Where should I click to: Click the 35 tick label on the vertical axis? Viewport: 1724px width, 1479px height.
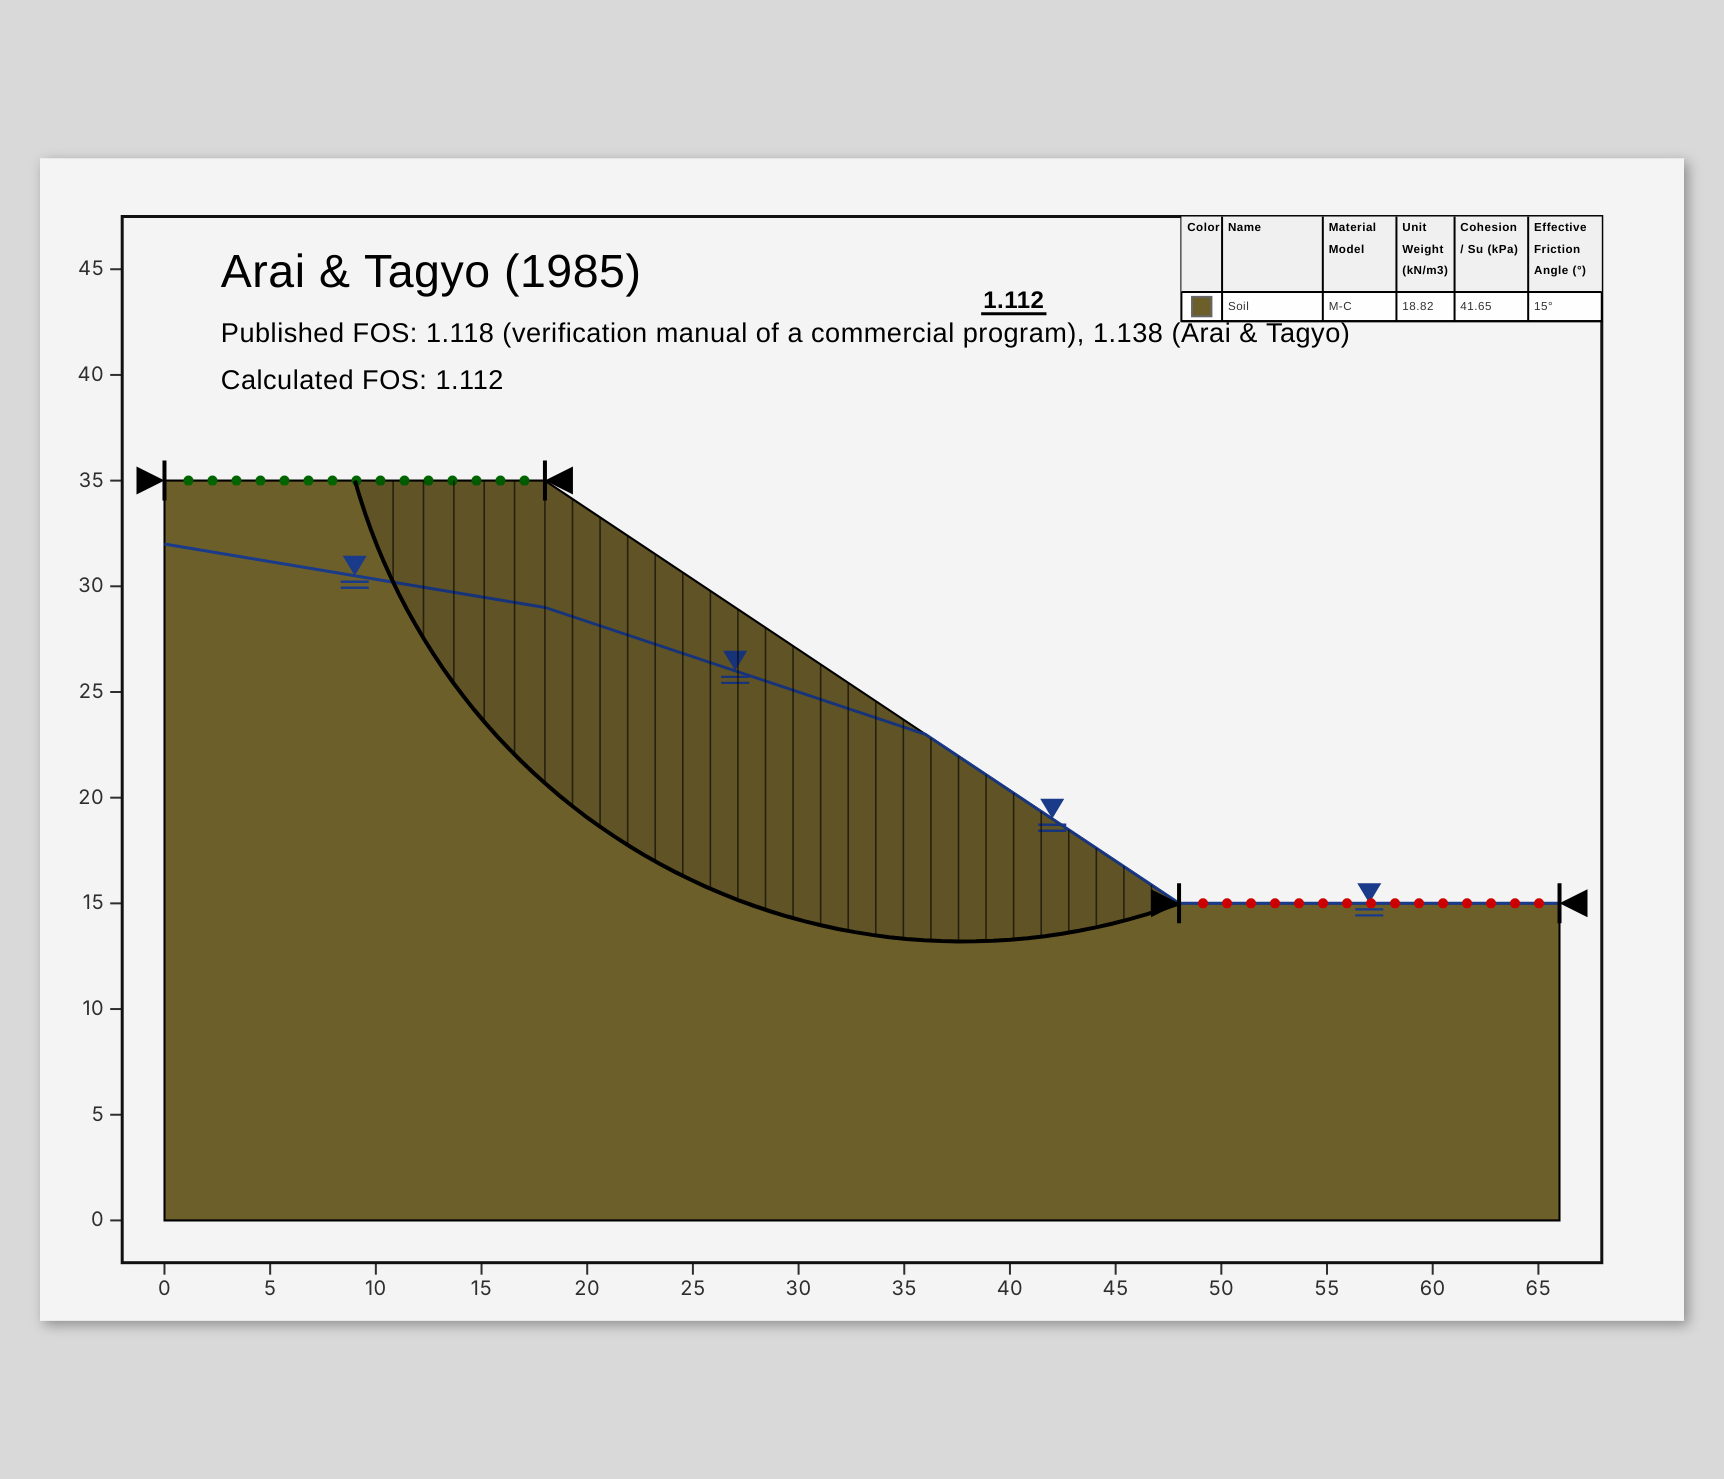[x=91, y=480]
